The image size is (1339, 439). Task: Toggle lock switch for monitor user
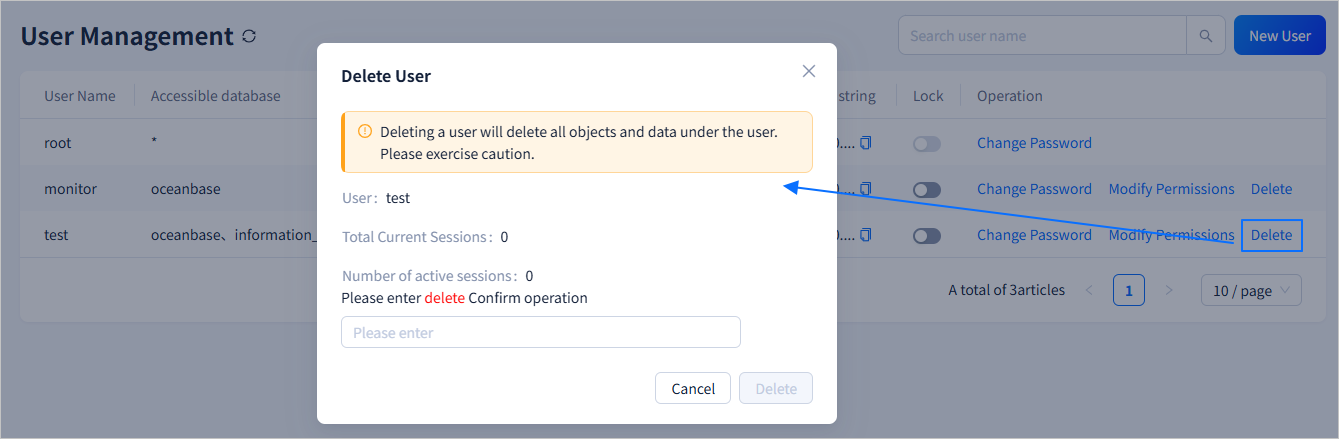click(927, 190)
